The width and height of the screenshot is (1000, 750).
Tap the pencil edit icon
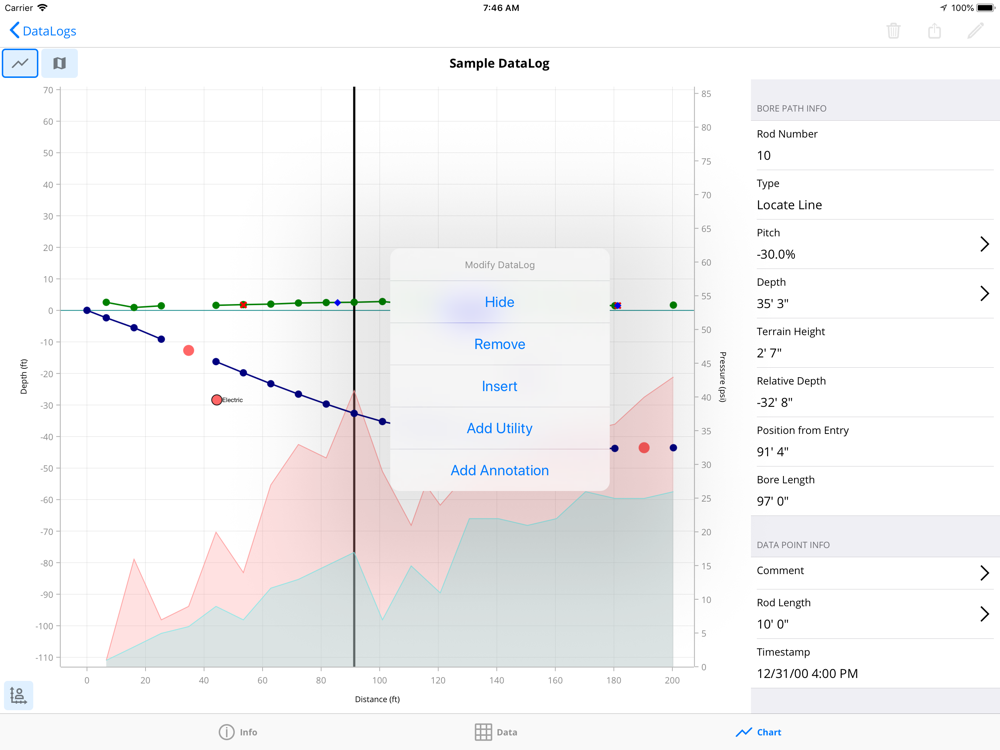point(975,31)
